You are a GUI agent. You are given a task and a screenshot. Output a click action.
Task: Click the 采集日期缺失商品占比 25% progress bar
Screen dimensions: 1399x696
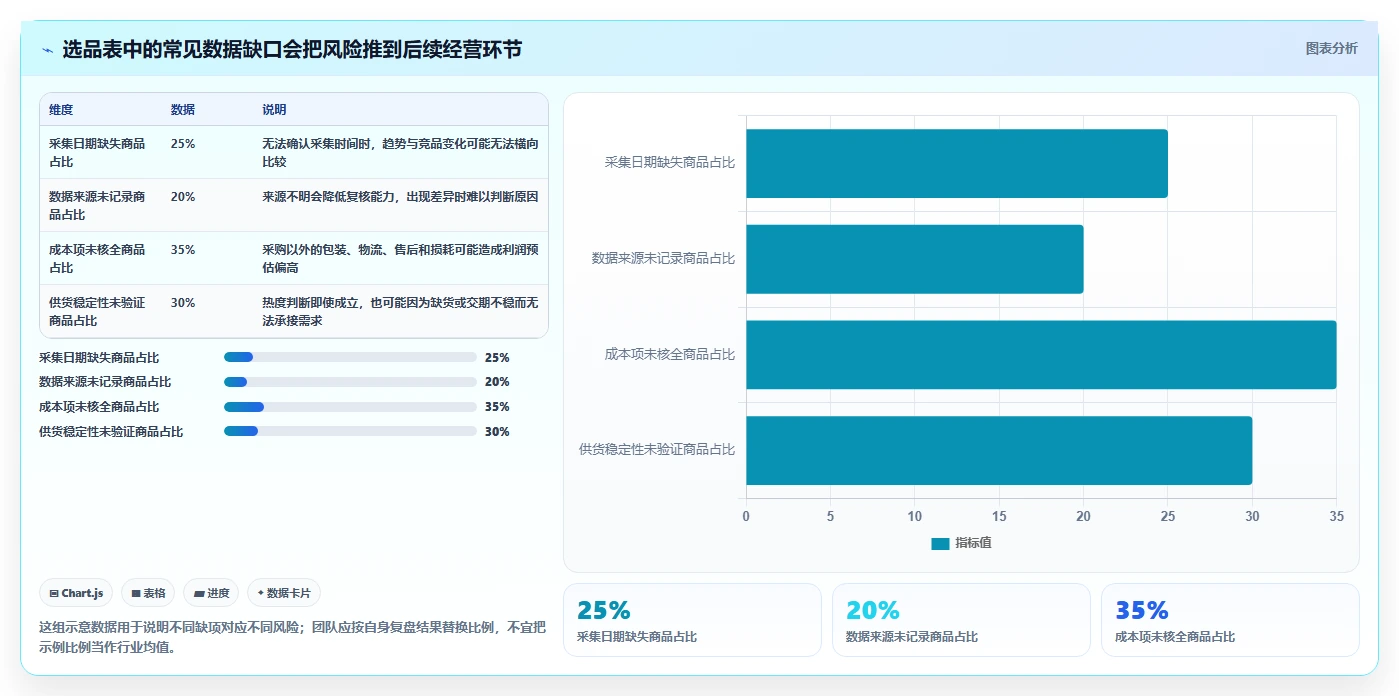[350, 357]
